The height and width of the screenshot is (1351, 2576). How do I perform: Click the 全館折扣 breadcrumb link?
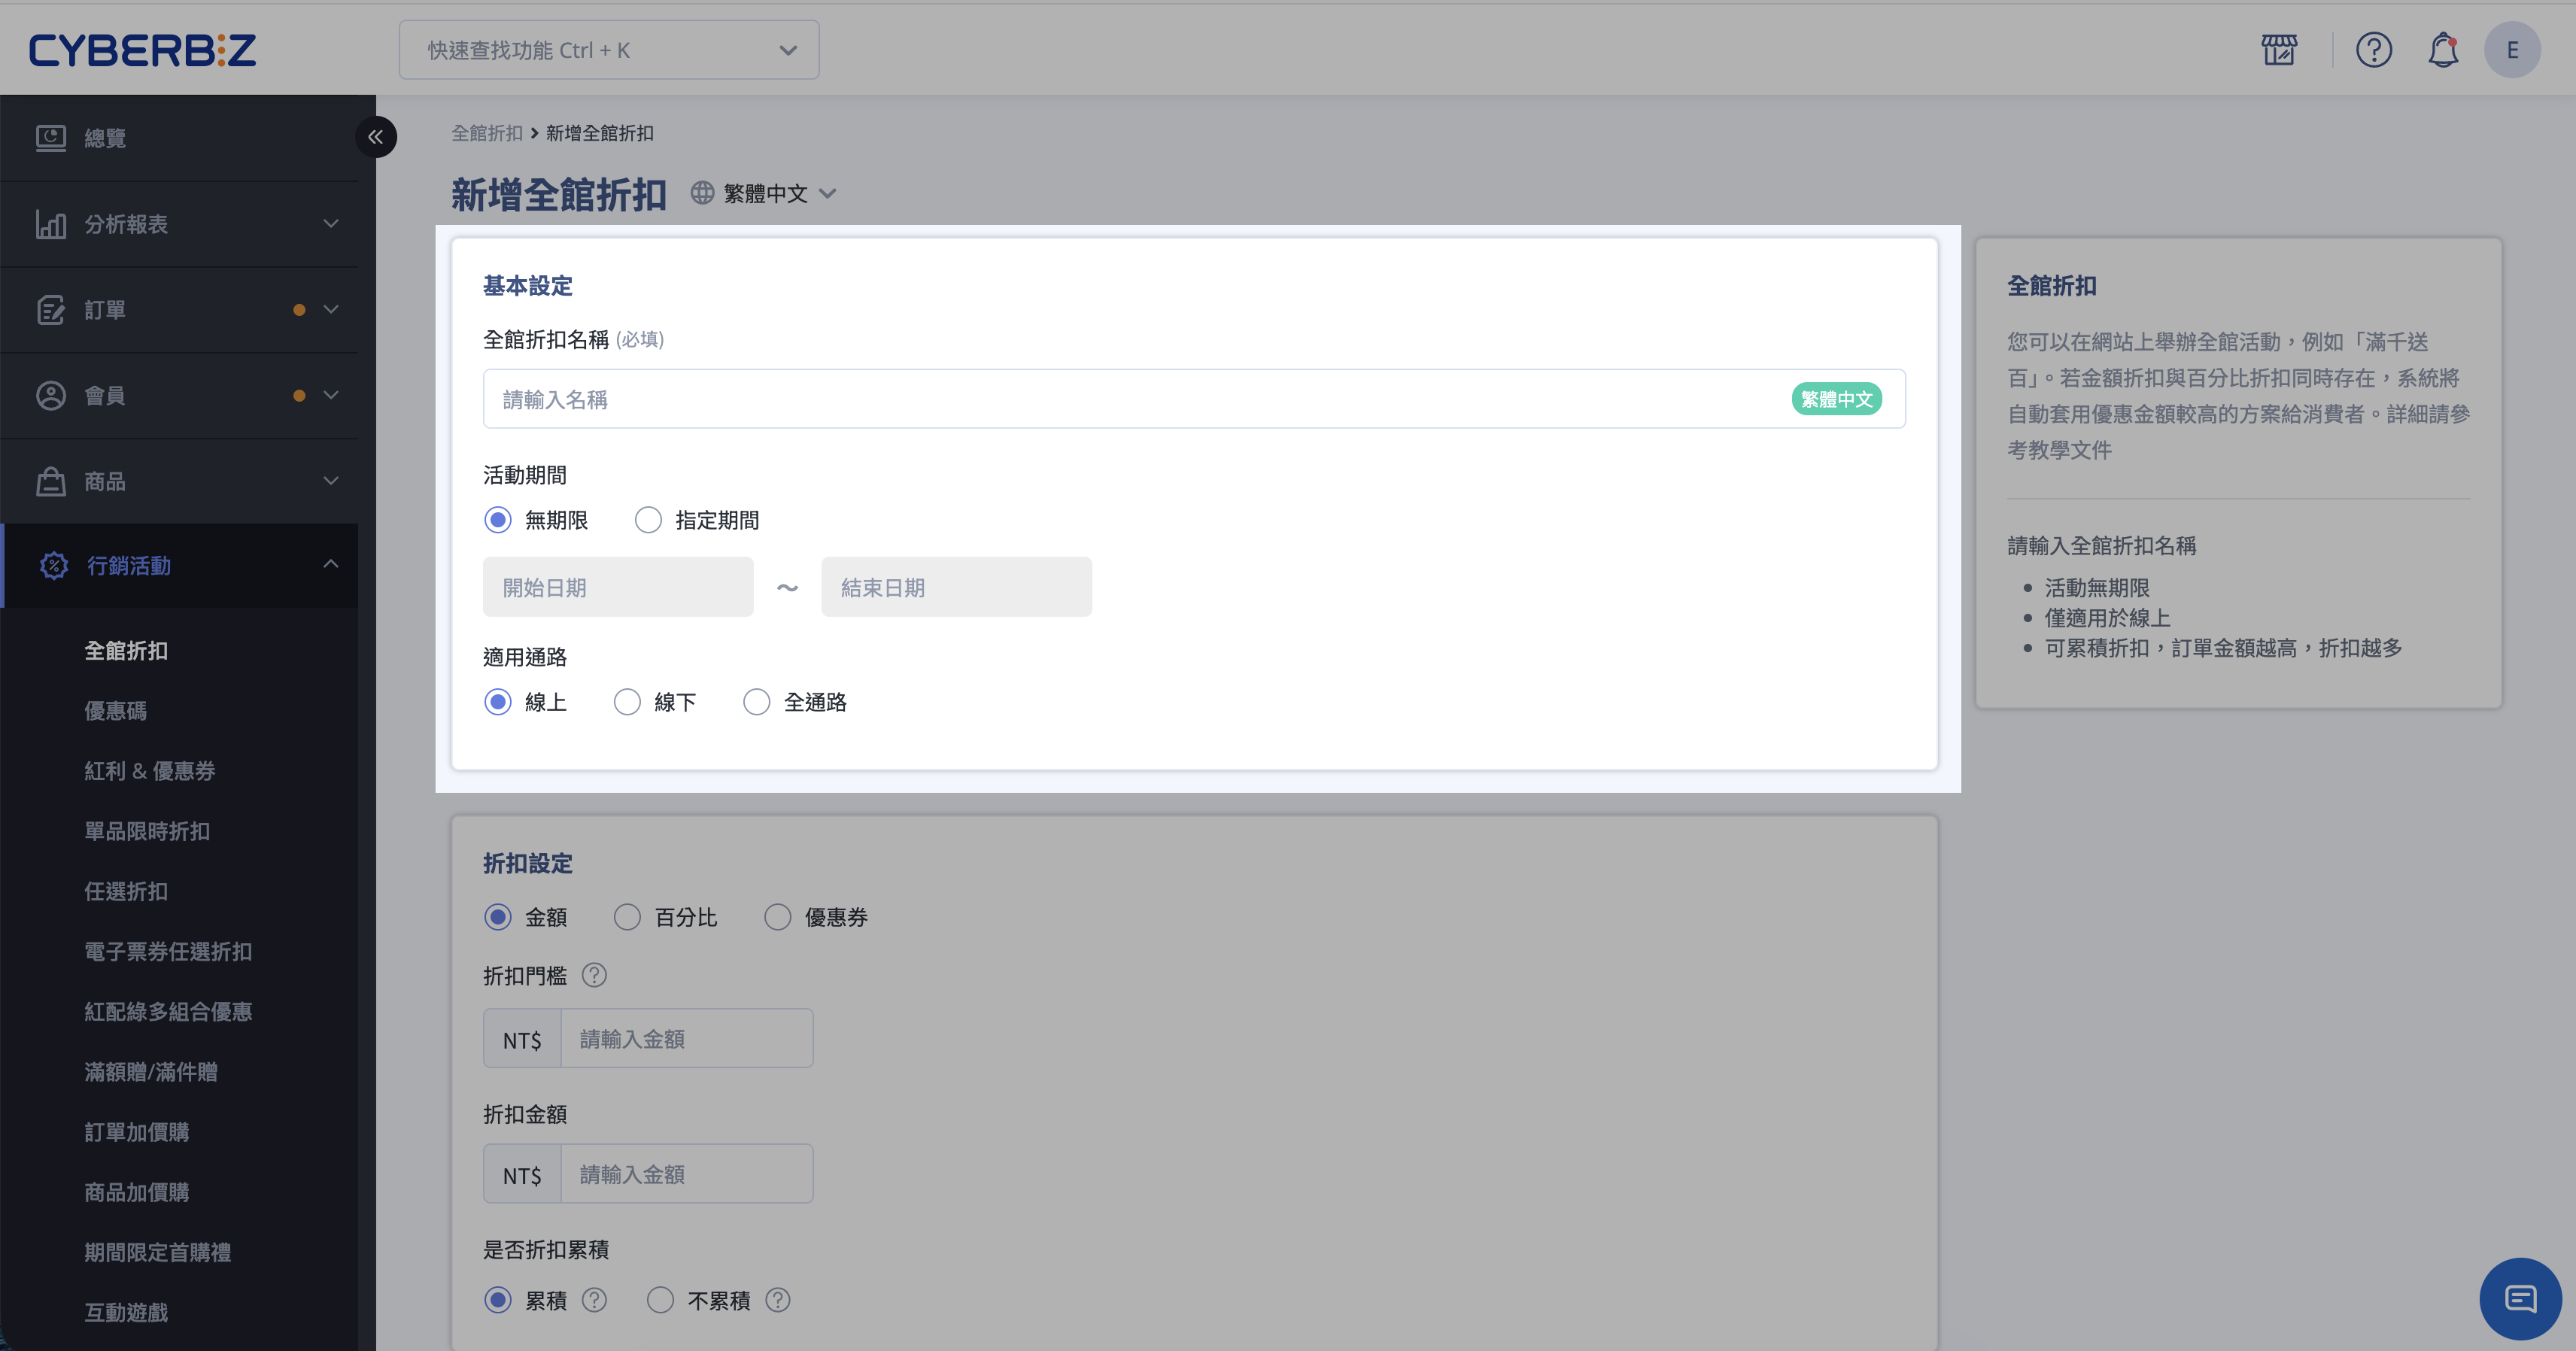(x=487, y=133)
